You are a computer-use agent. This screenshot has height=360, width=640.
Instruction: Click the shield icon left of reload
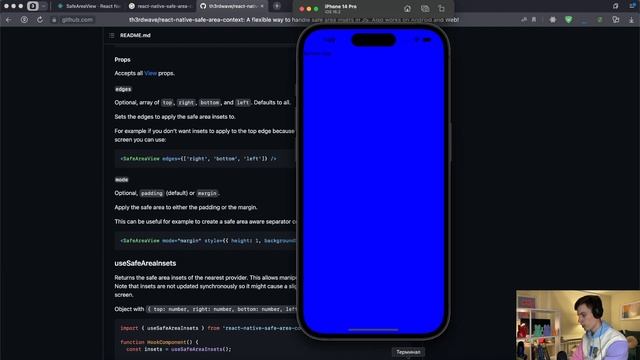click(x=24, y=20)
